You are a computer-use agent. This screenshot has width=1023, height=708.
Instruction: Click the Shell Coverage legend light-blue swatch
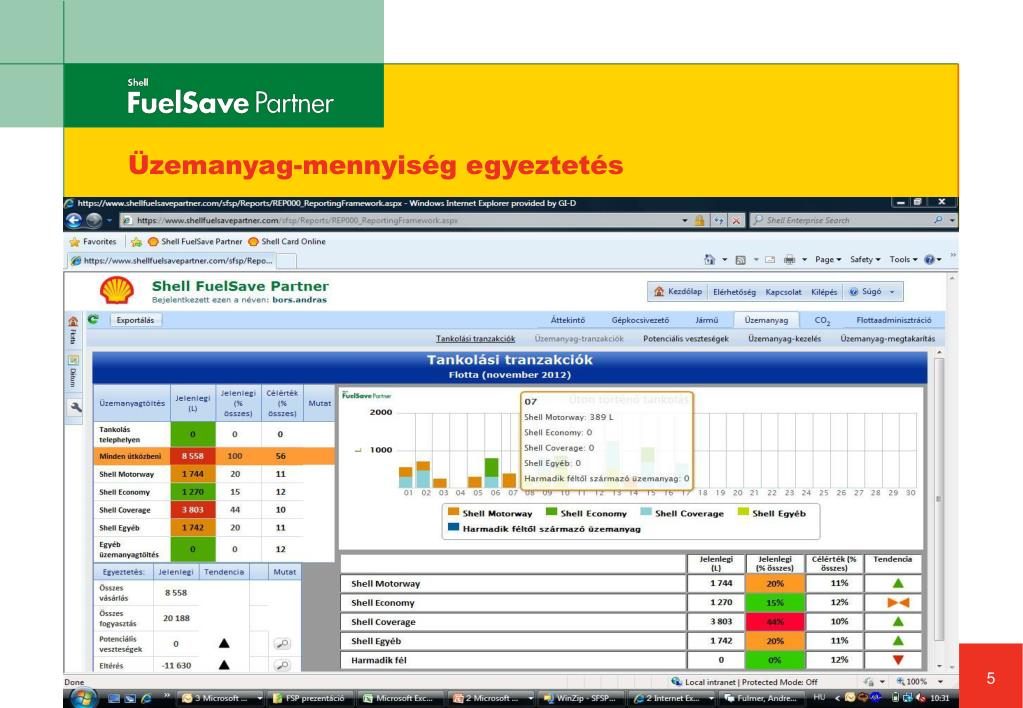point(646,512)
